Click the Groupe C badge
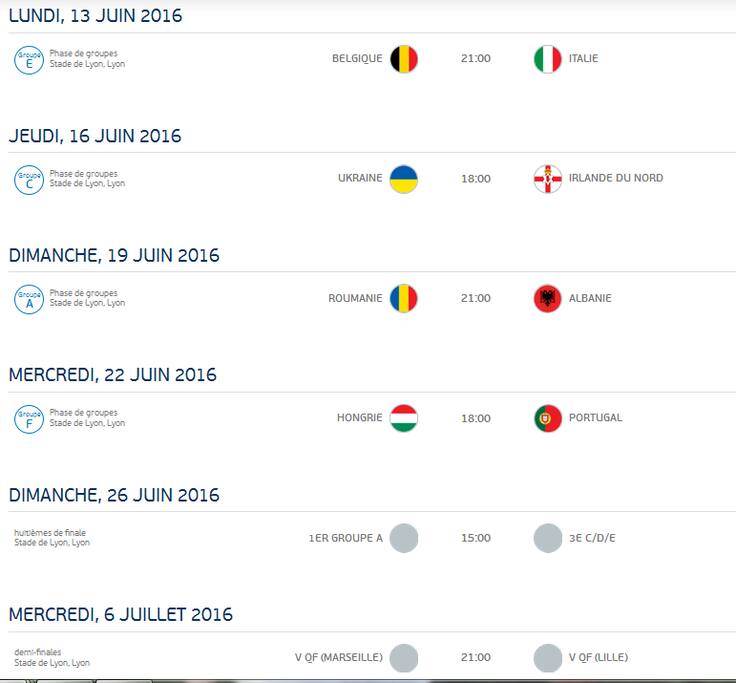This screenshot has width=736, height=683. pos(29,180)
